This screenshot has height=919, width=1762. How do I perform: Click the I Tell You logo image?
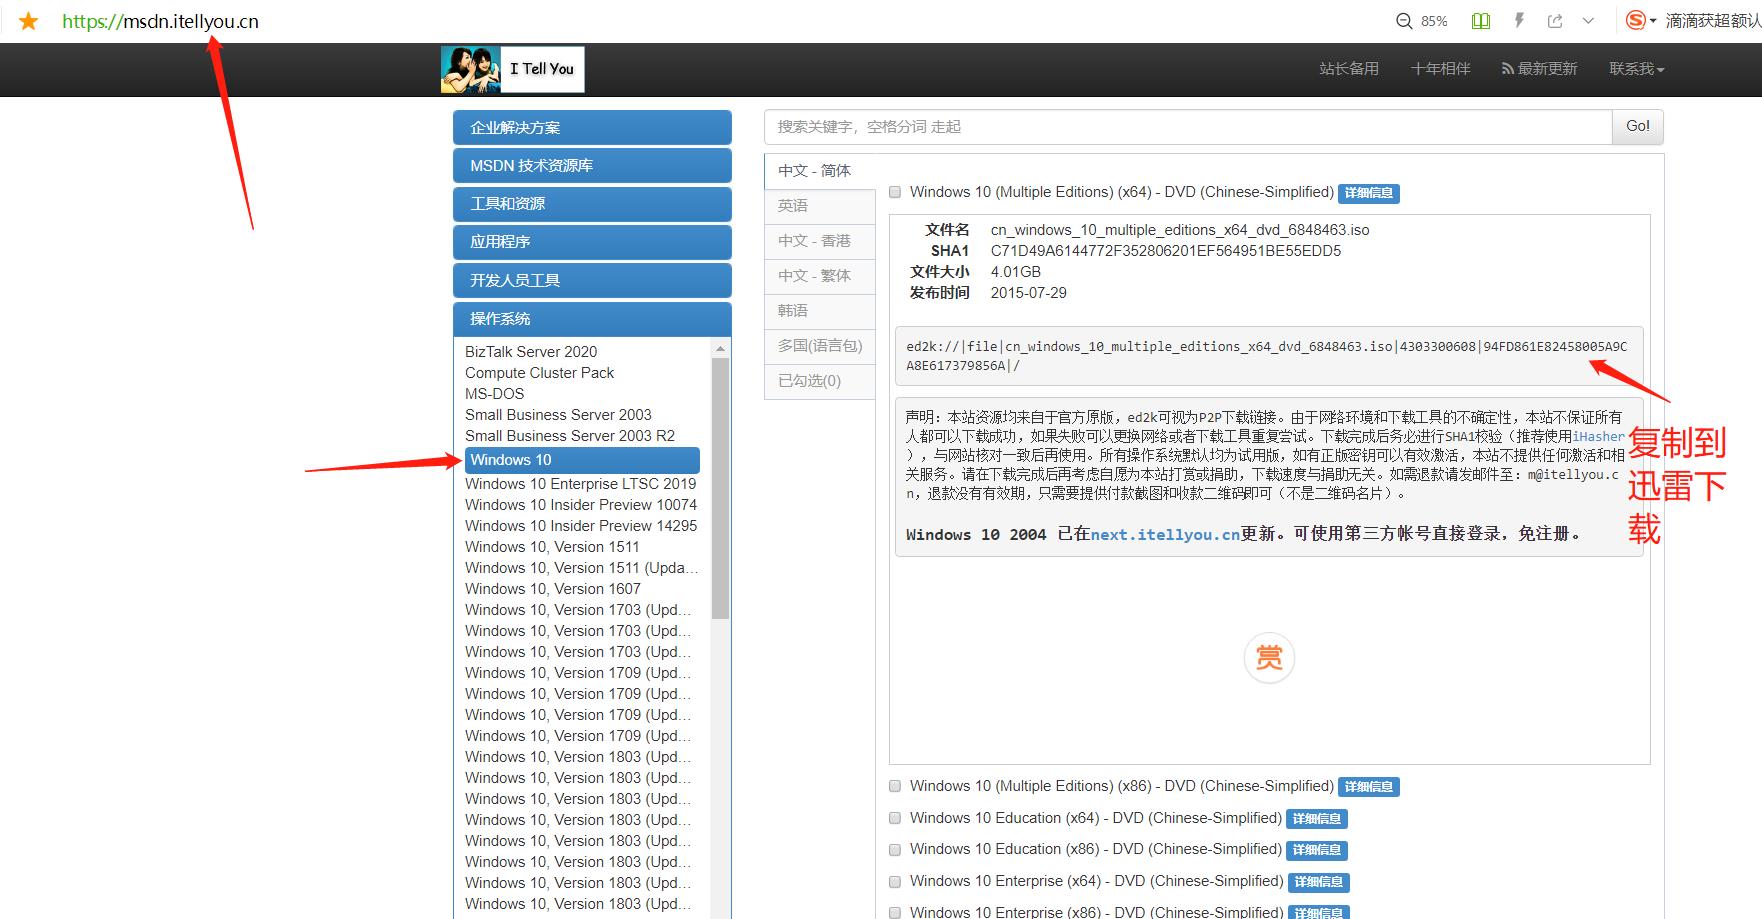tap(512, 69)
